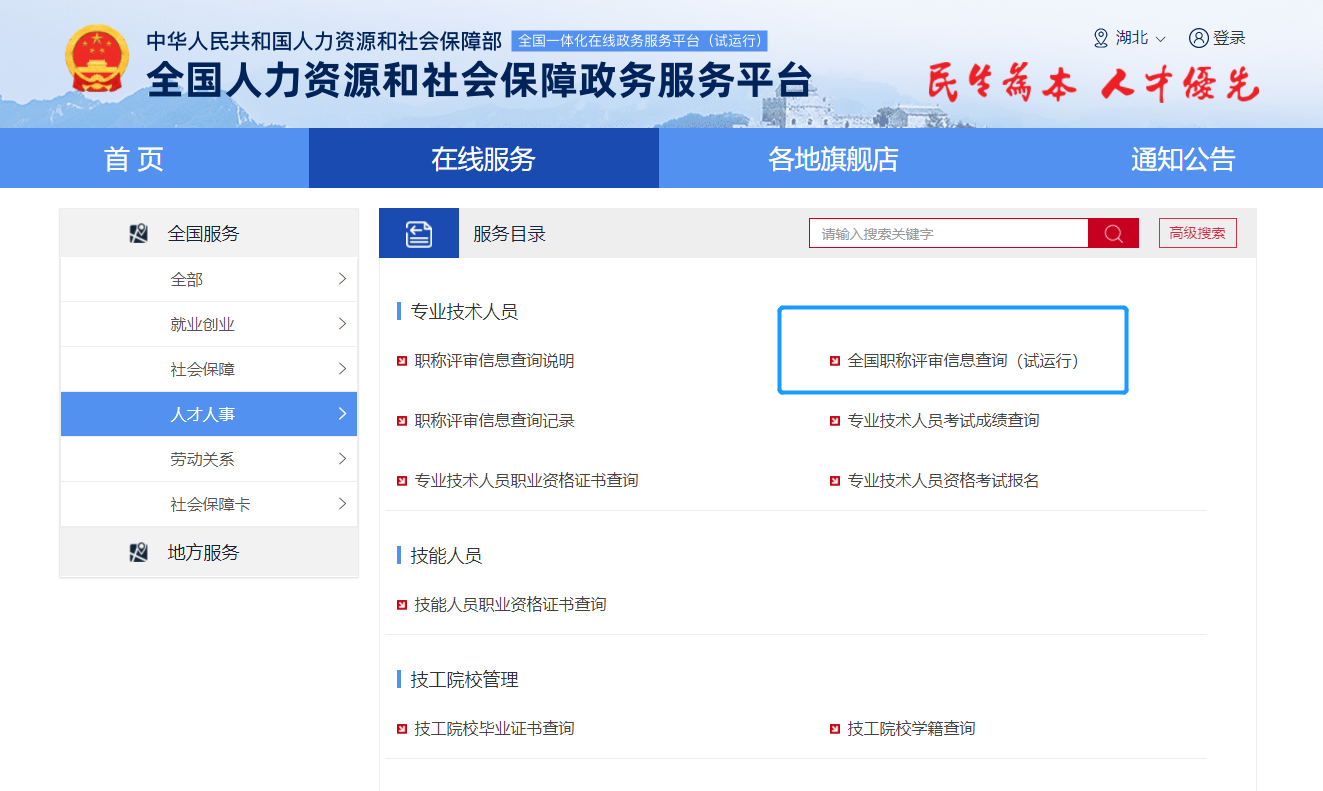Click the map icon beside 地方服务
Viewport: 1323px width, 791px height.
139,552
